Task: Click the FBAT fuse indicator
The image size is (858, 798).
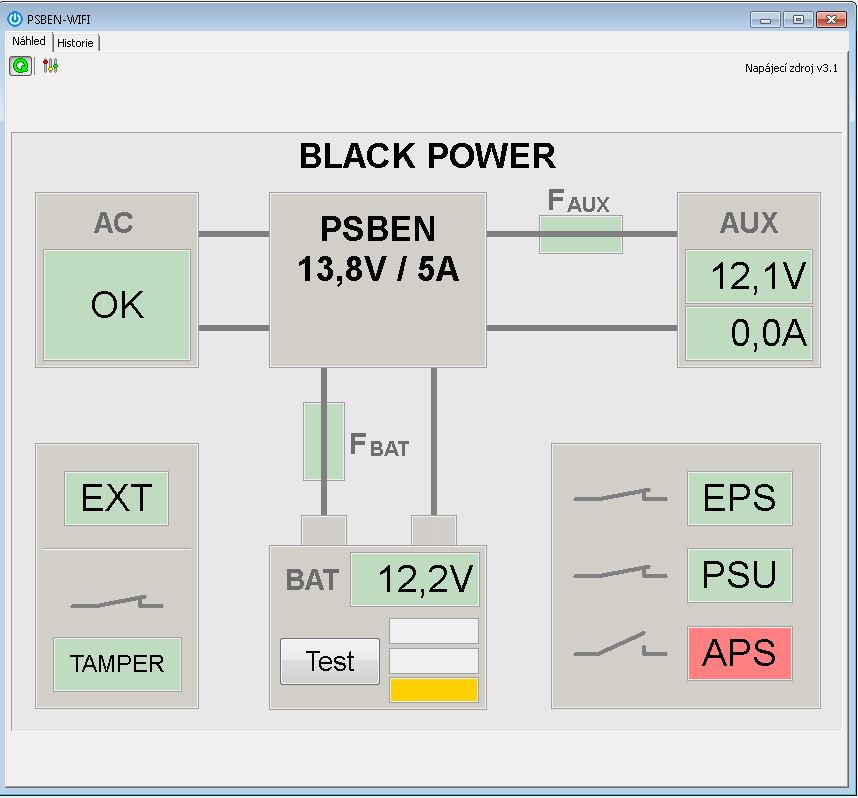Action: click(324, 441)
